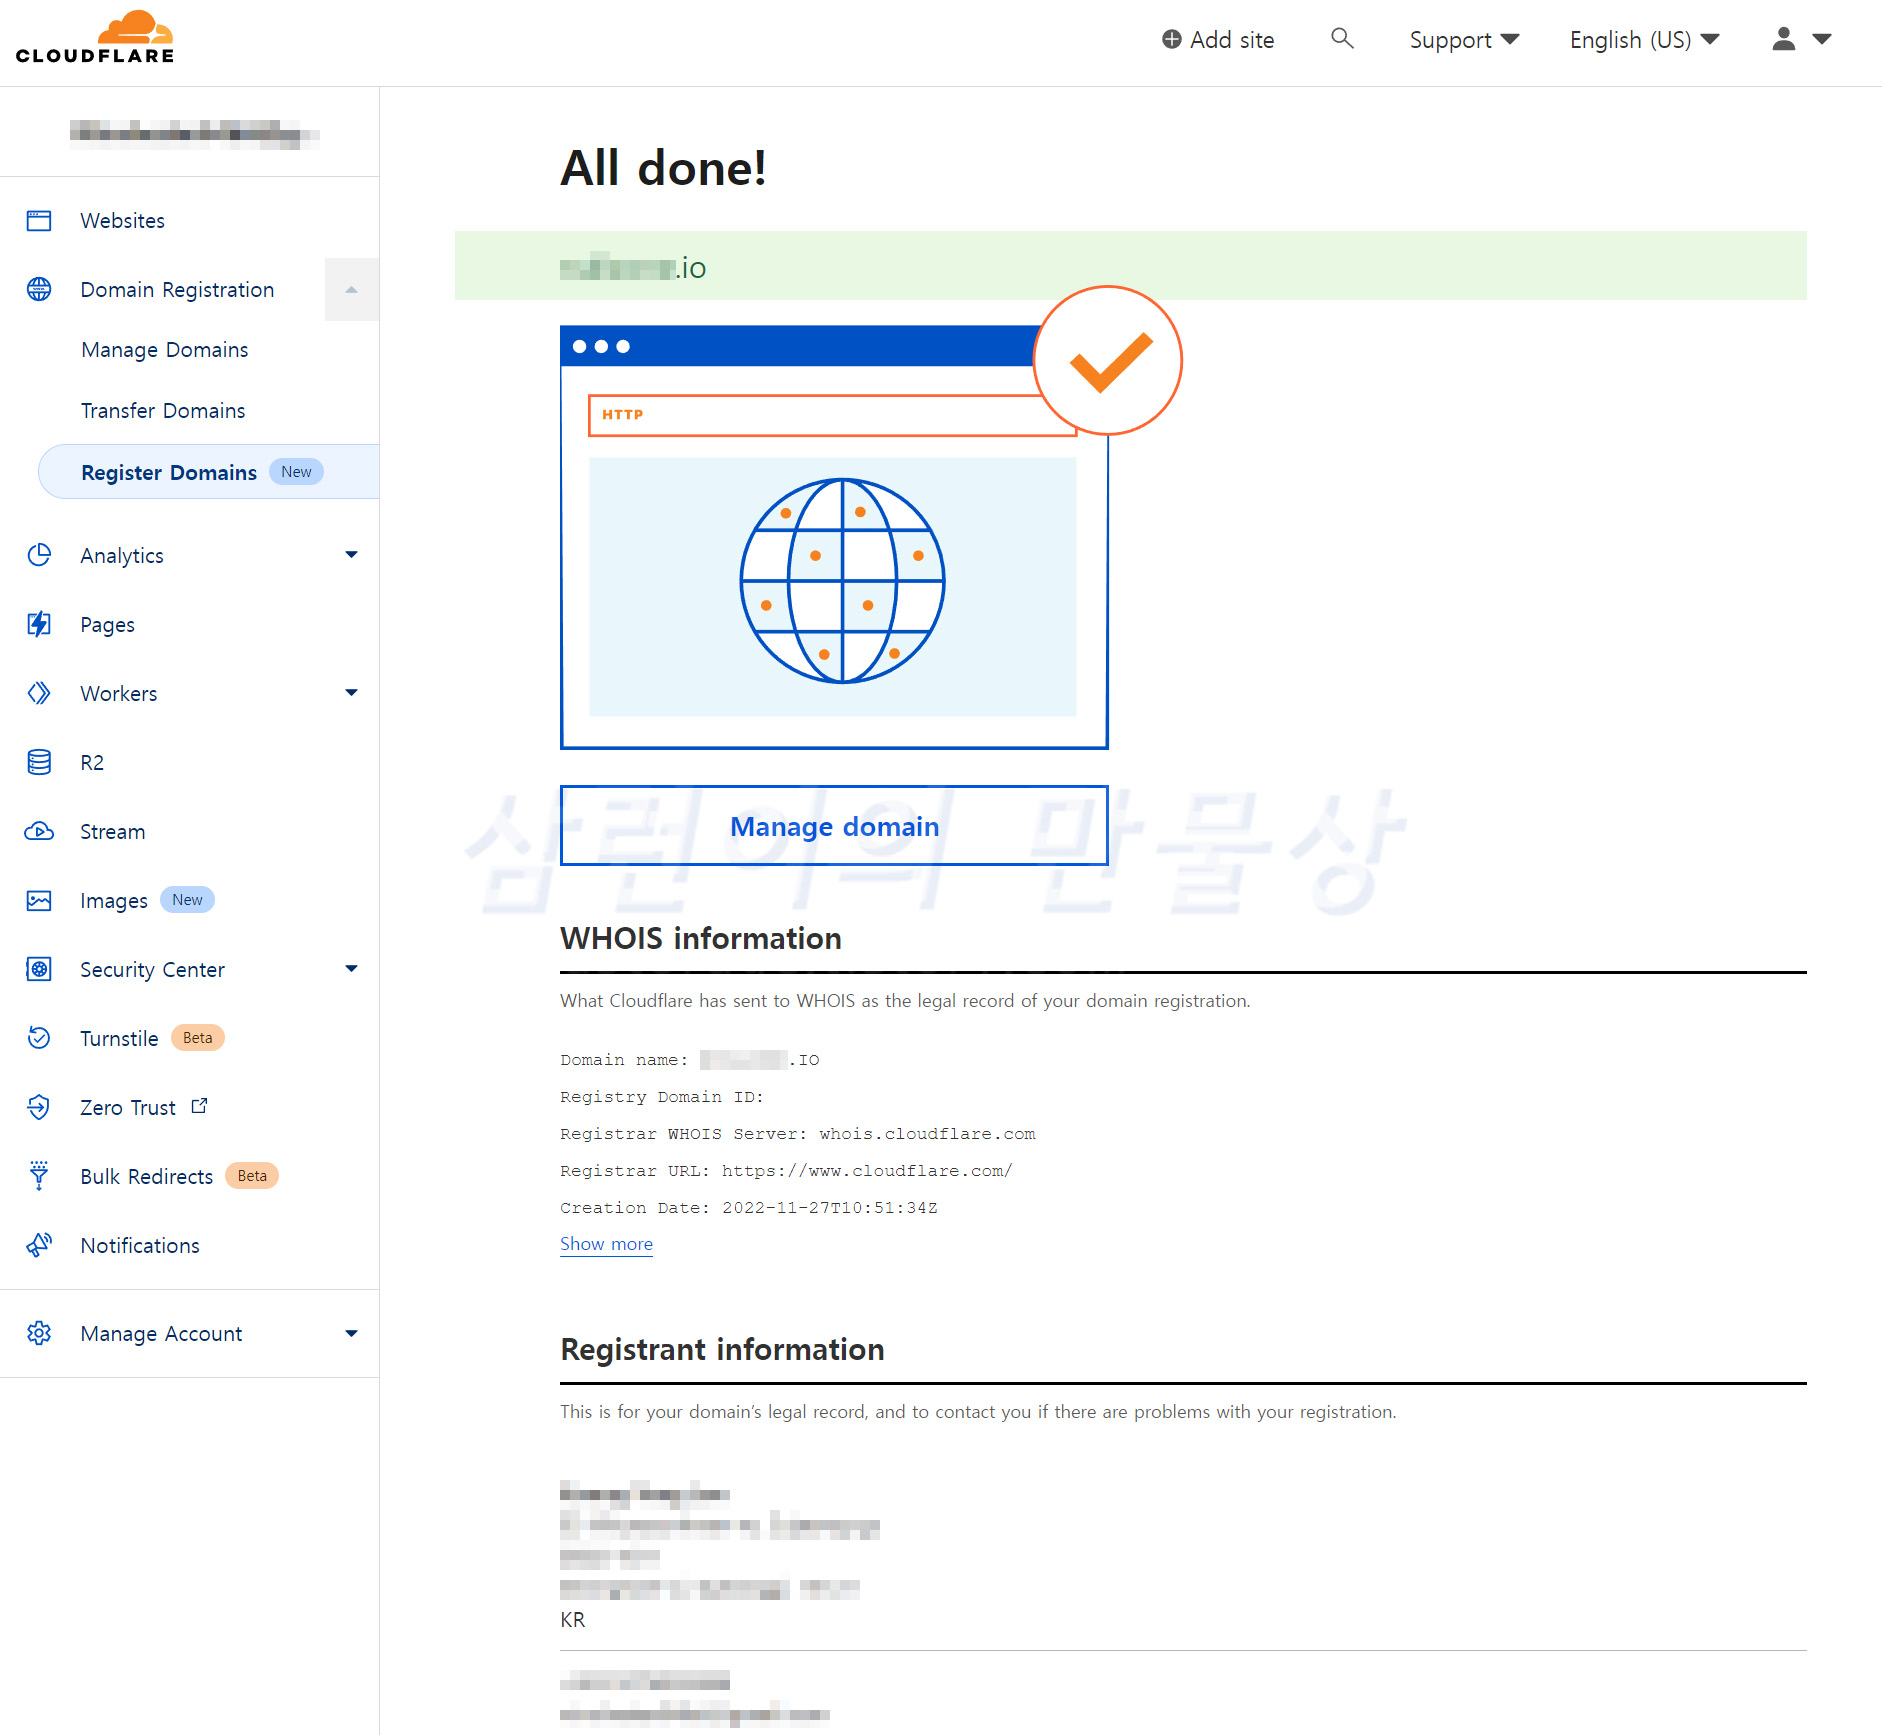Click the Manage domain button
This screenshot has height=1735, width=1882.
click(x=834, y=826)
